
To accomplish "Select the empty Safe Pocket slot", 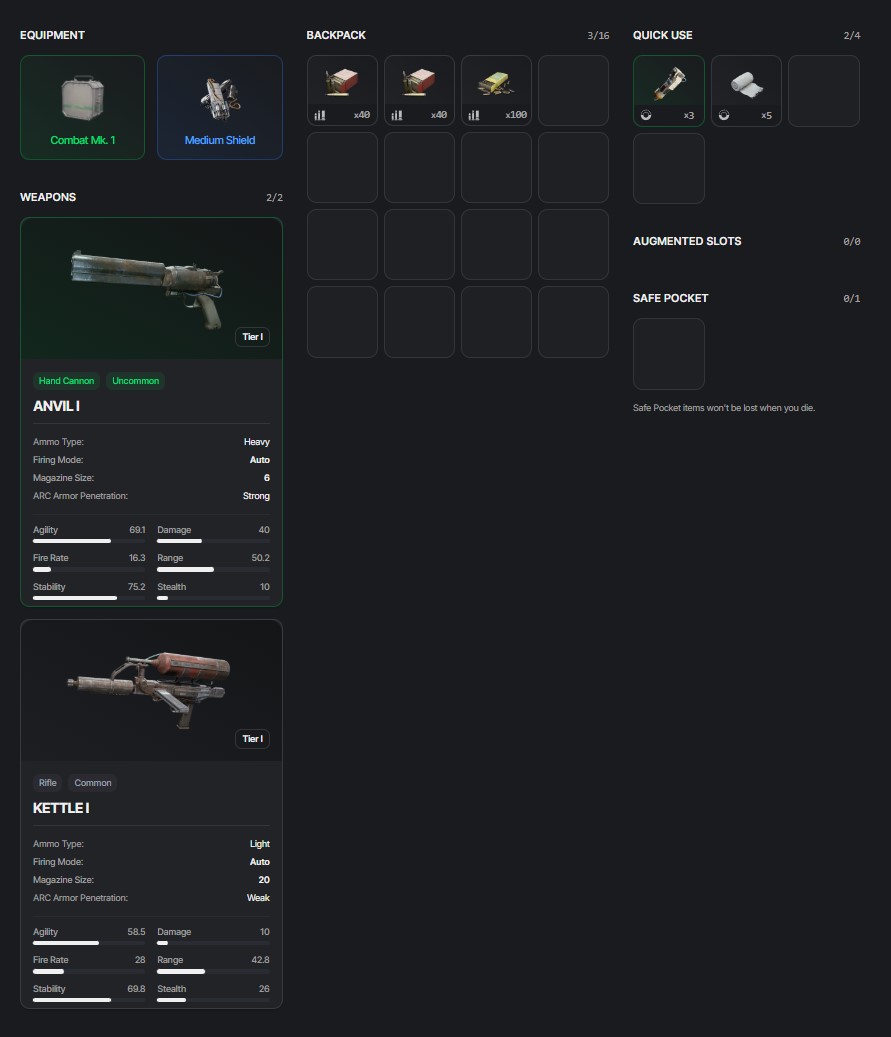I will 669,354.
